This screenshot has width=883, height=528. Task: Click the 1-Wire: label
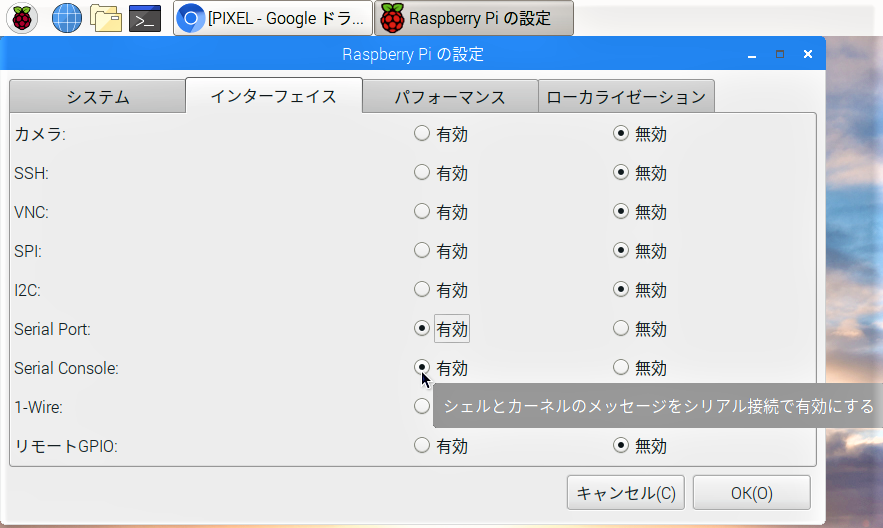click(x=38, y=407)
